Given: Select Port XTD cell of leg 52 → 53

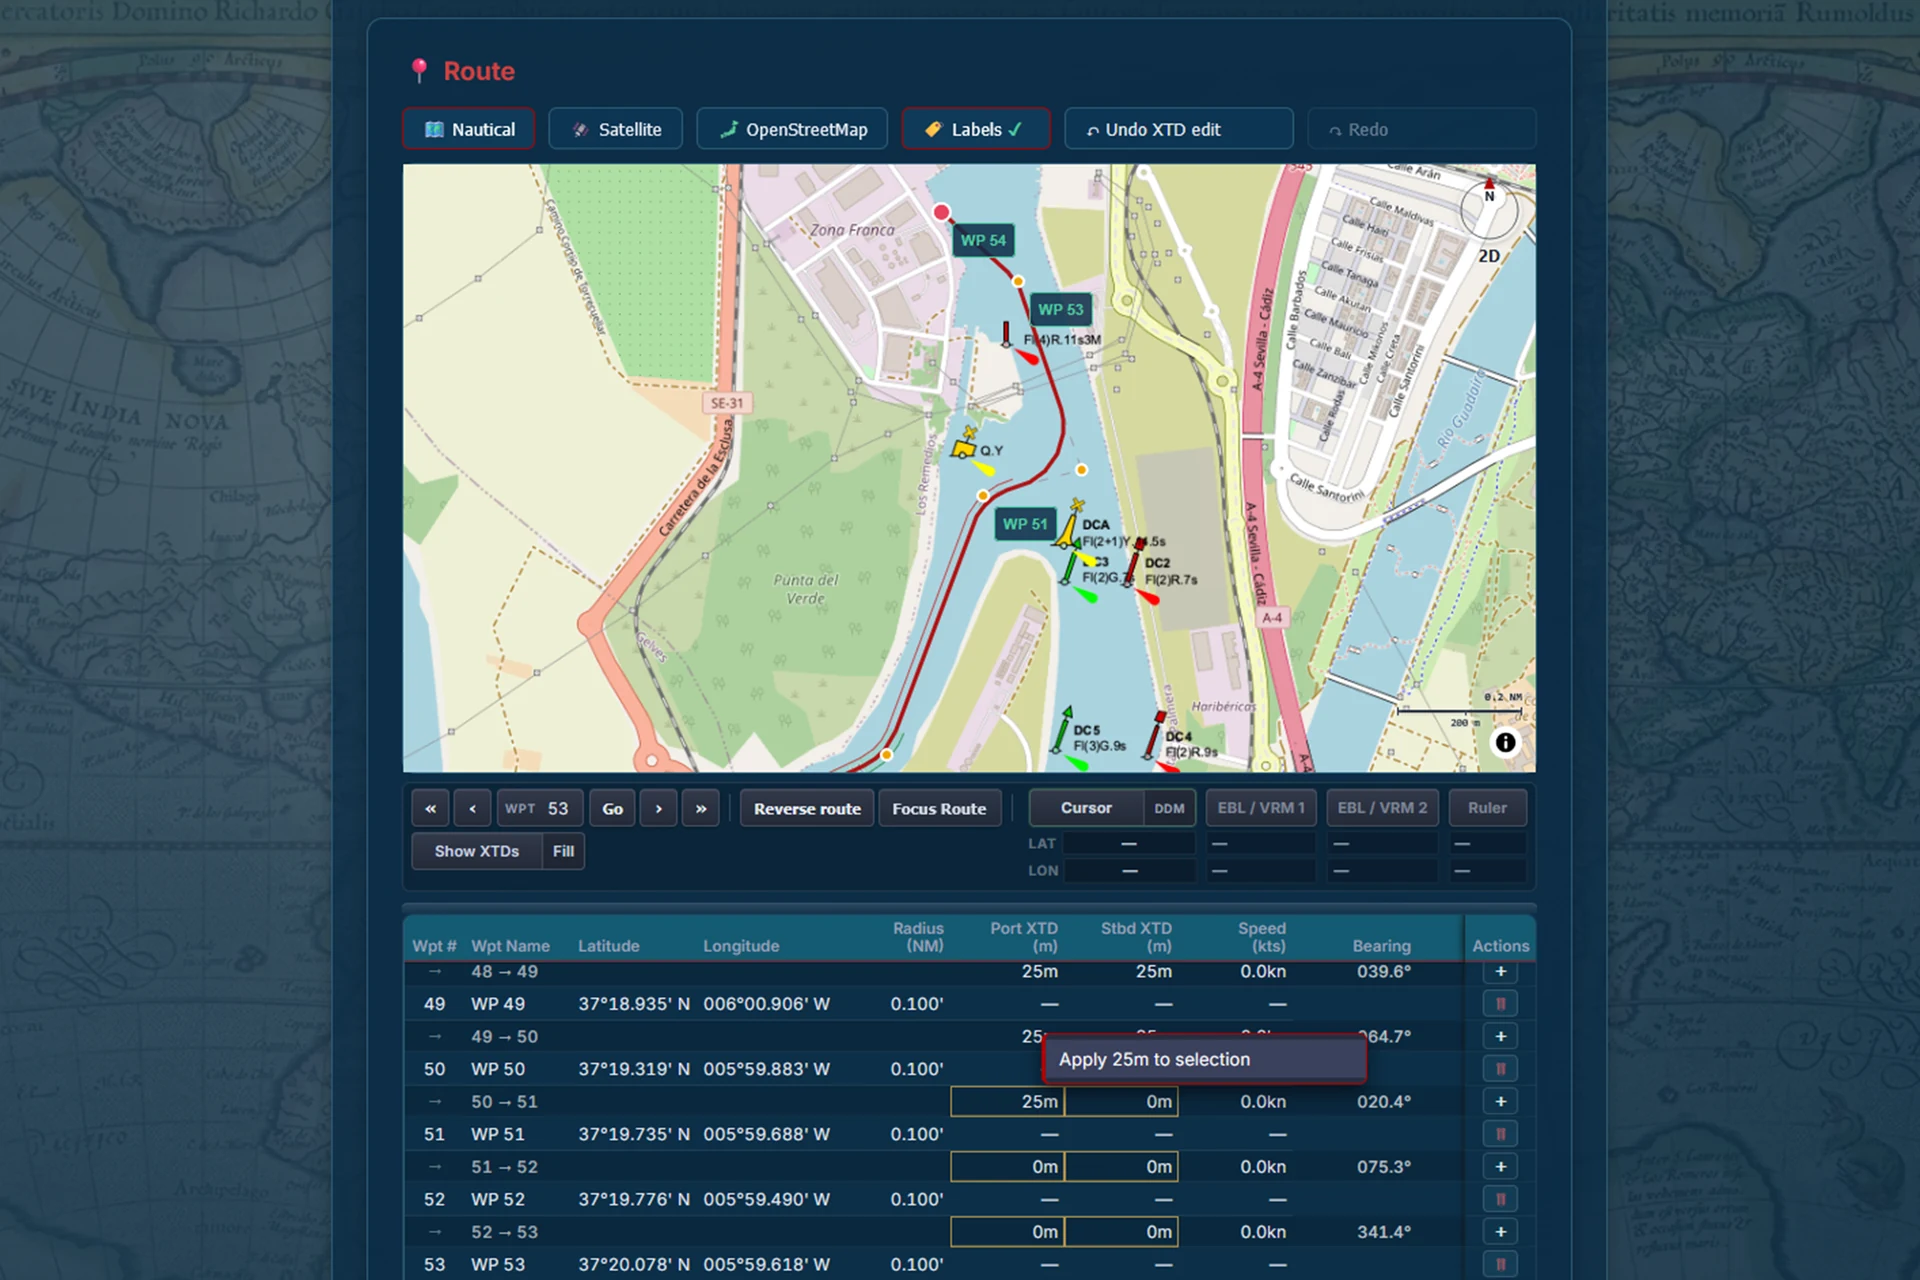Looking at the screenshot, I should coord(1007,1231).
